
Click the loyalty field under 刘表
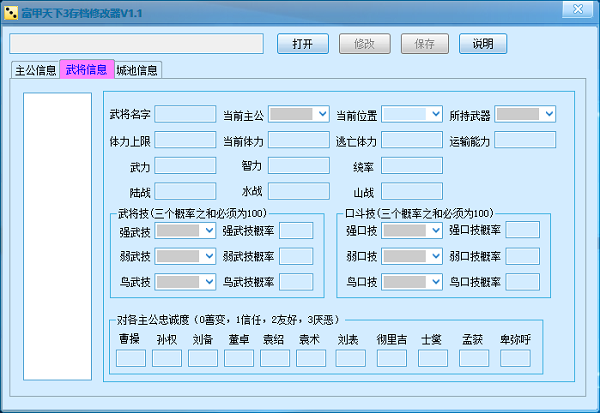tap(351, 358)
